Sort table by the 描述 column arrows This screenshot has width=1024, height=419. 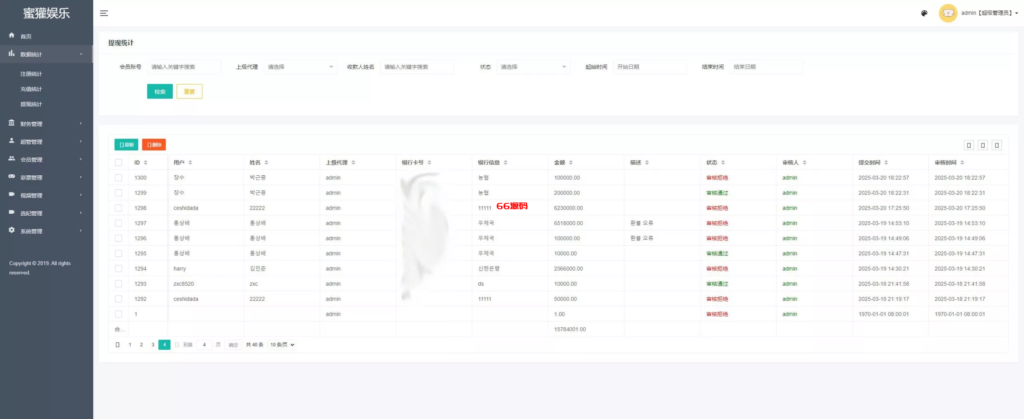(x=647, y=163)
